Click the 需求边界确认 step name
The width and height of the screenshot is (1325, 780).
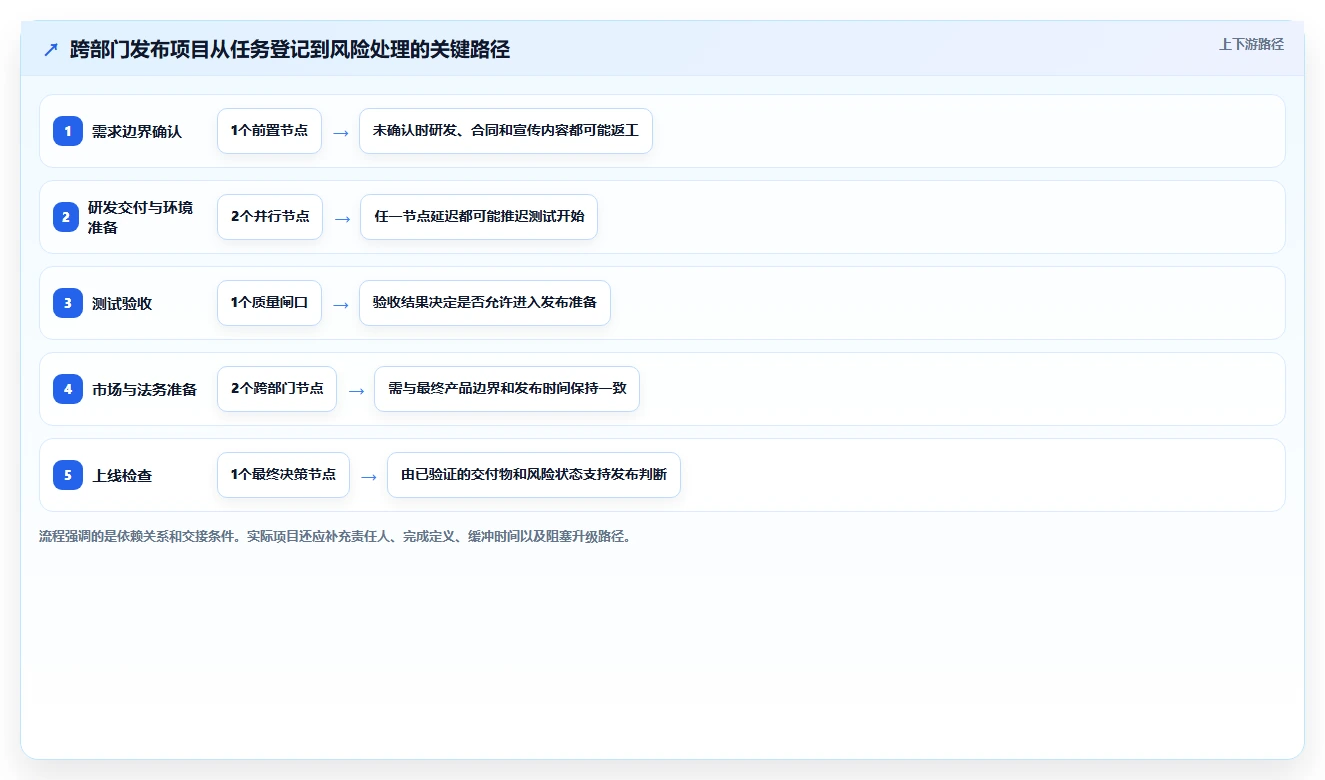[x=137, y=131]
